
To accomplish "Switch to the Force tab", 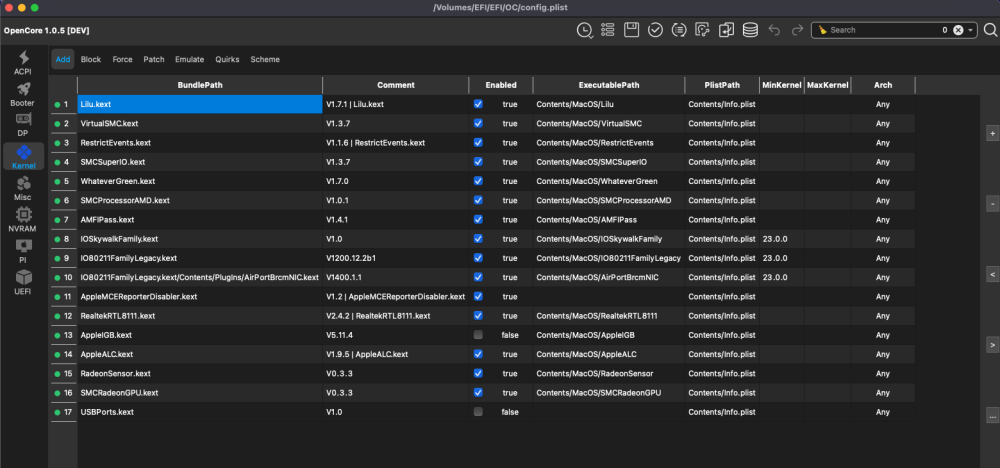I will point(122,59).
